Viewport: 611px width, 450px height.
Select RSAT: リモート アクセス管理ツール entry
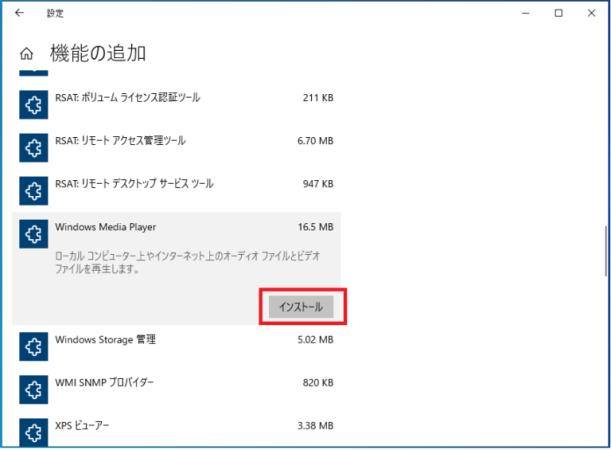(177, 148)
